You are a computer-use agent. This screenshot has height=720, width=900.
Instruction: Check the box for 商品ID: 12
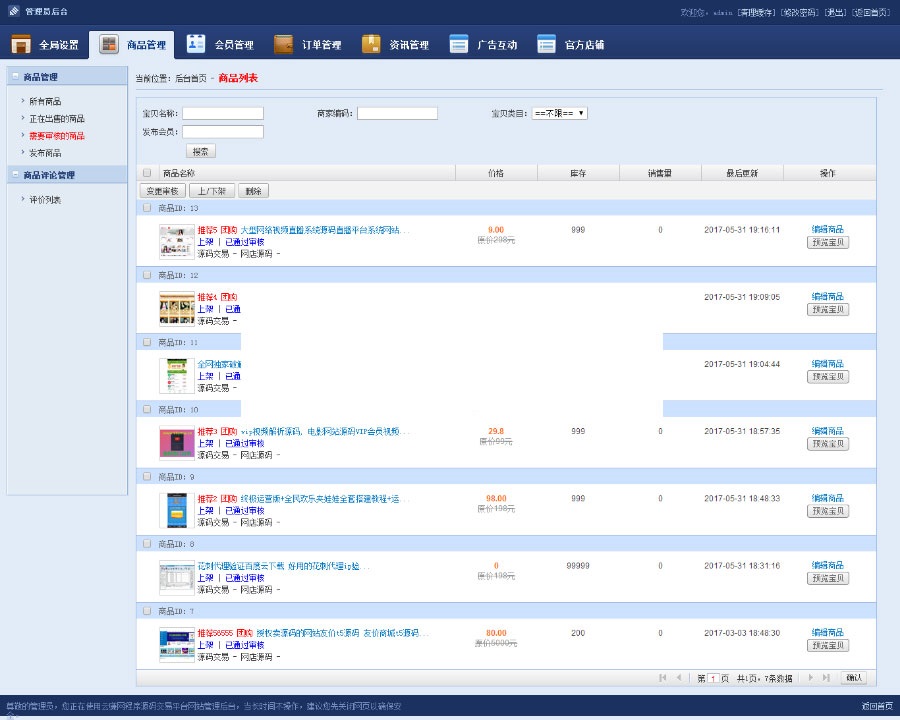tap(147, 275)
